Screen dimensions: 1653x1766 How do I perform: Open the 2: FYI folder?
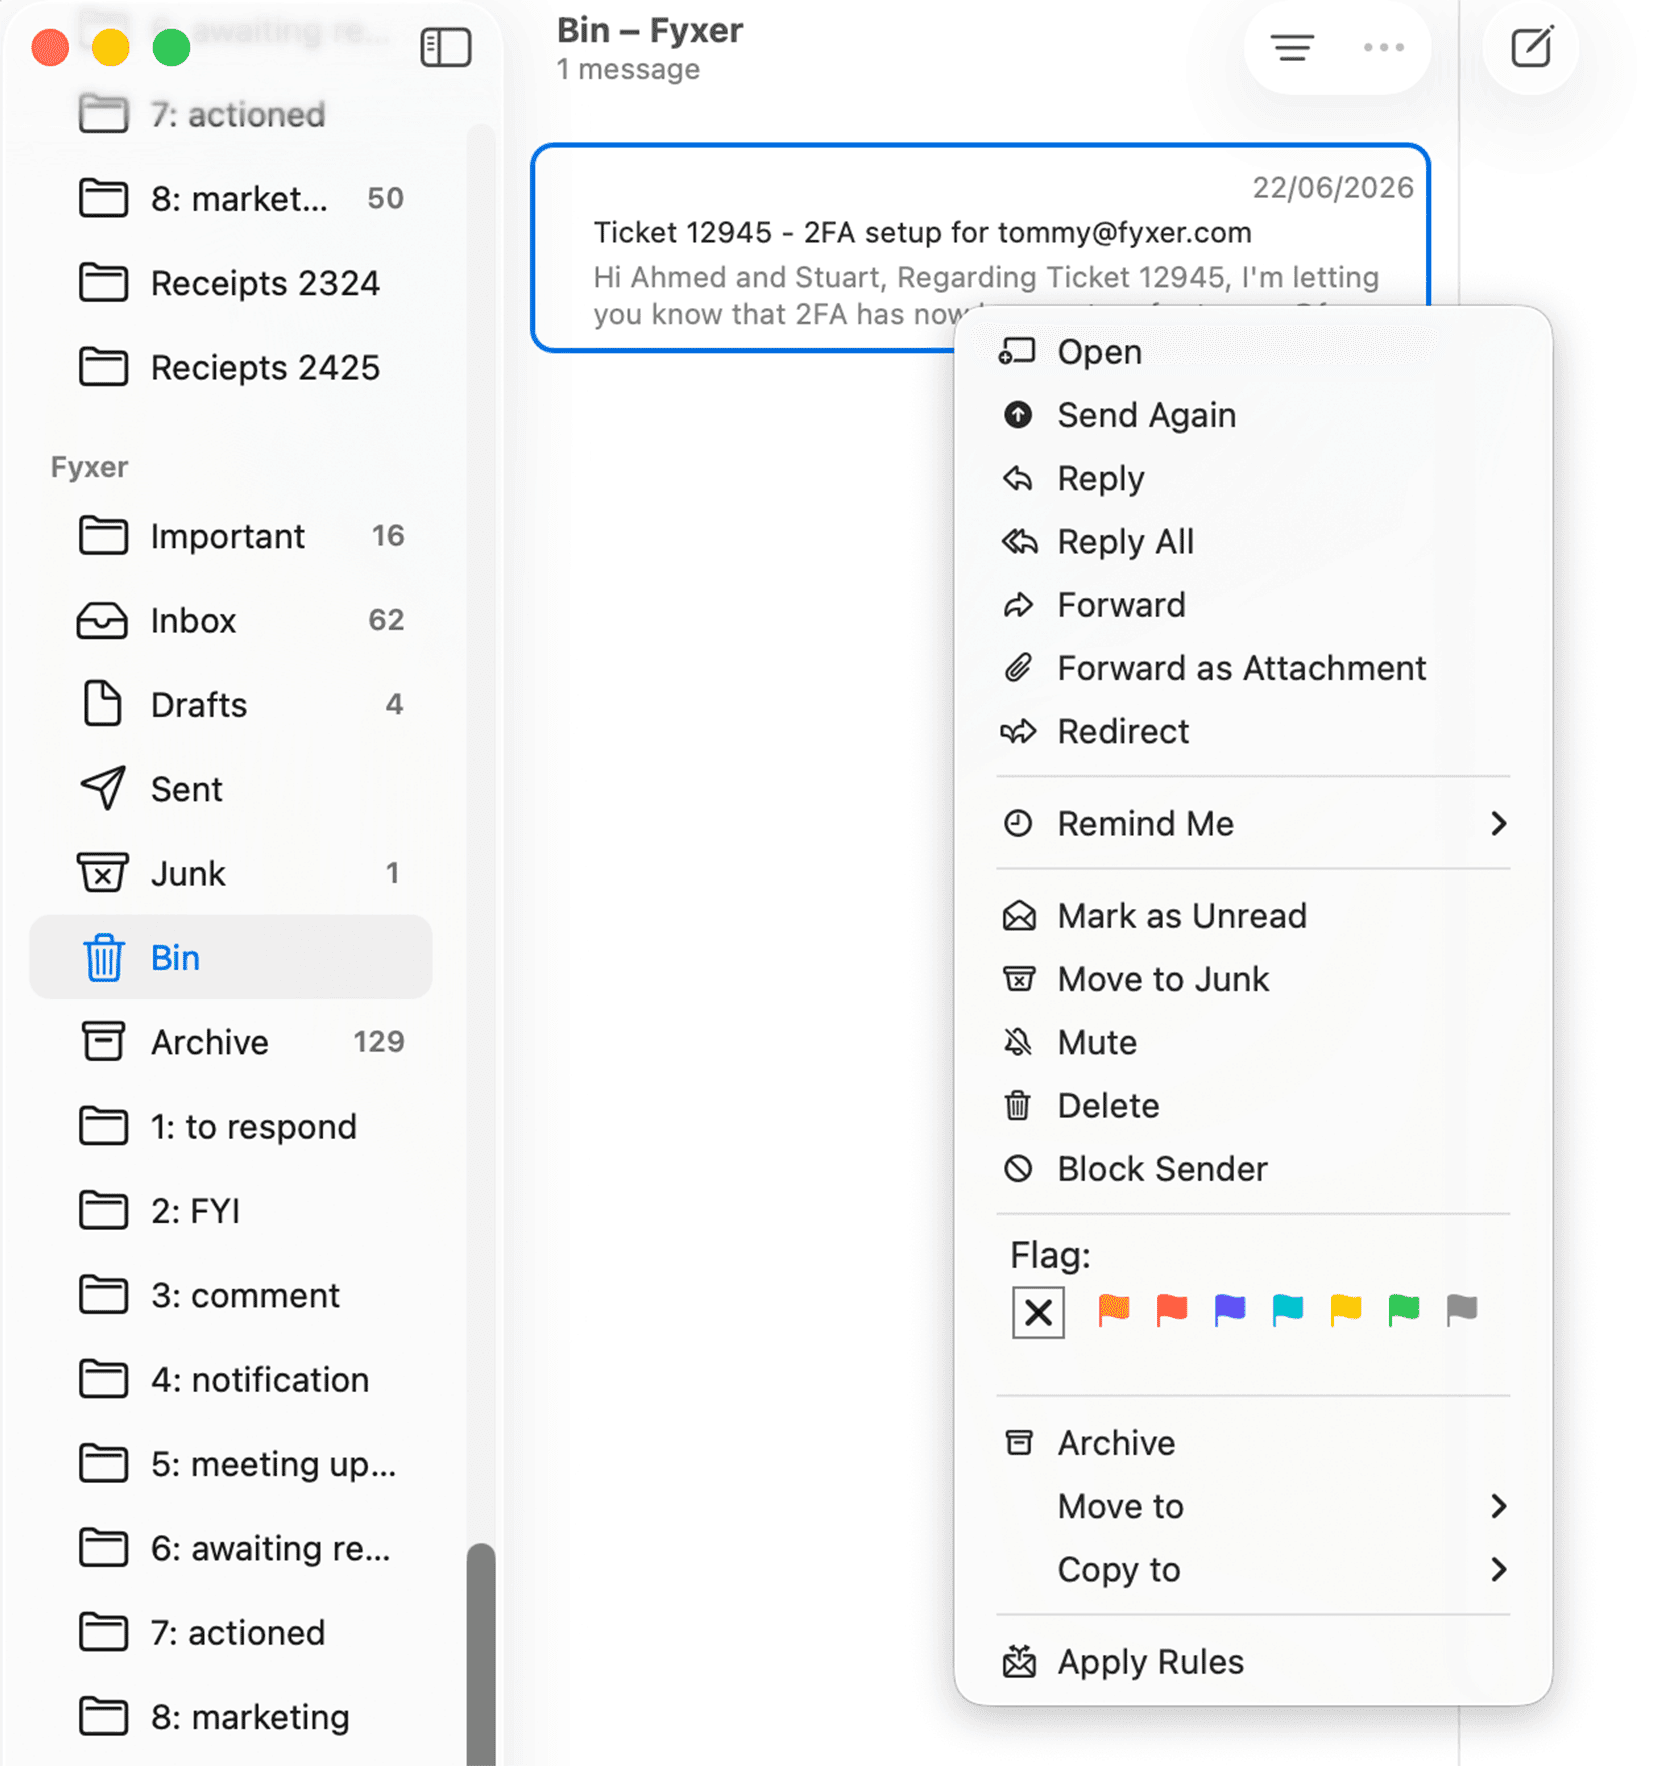231,1211
